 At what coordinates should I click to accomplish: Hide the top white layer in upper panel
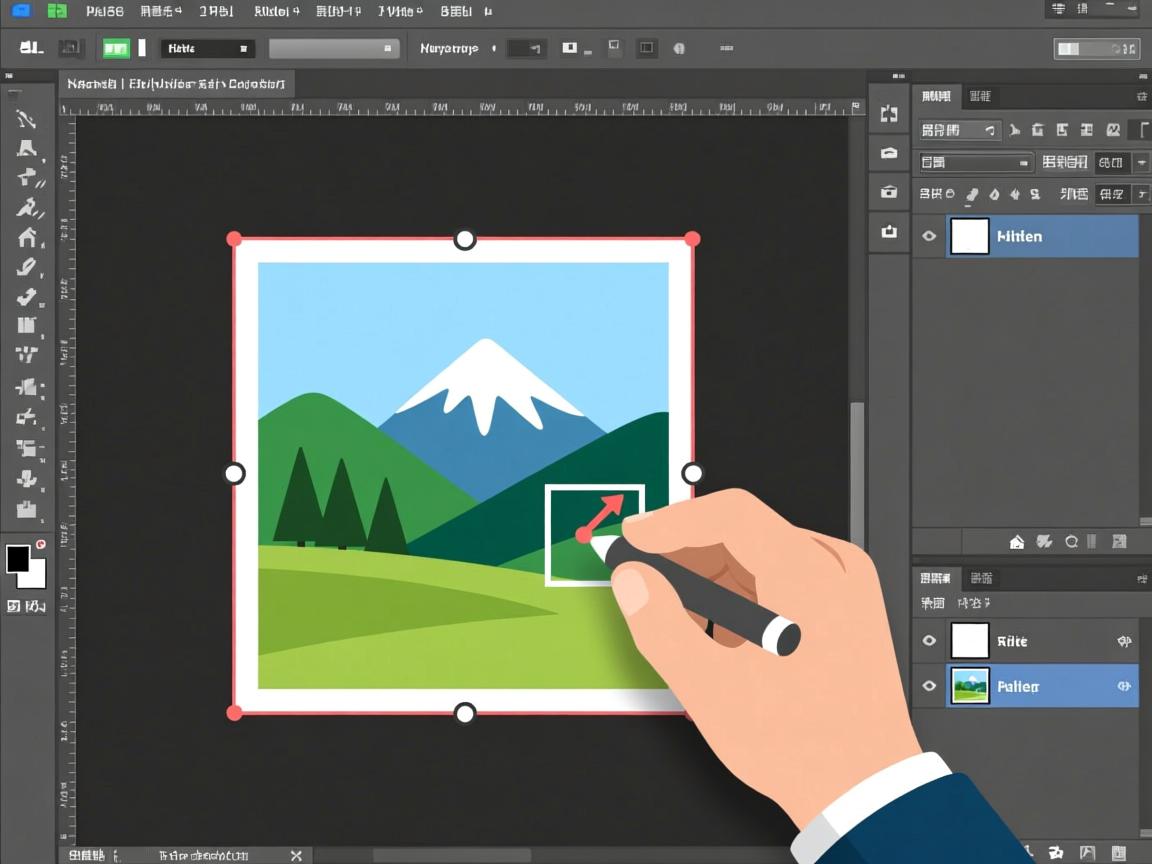pyautogui.click(x=929, y=236)
